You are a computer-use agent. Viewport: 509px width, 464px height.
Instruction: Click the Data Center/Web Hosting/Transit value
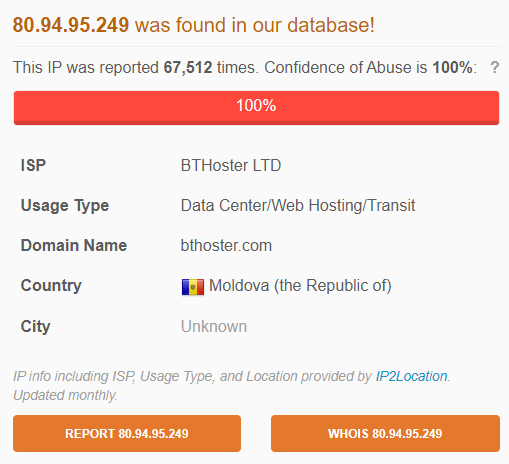(298, 206)
